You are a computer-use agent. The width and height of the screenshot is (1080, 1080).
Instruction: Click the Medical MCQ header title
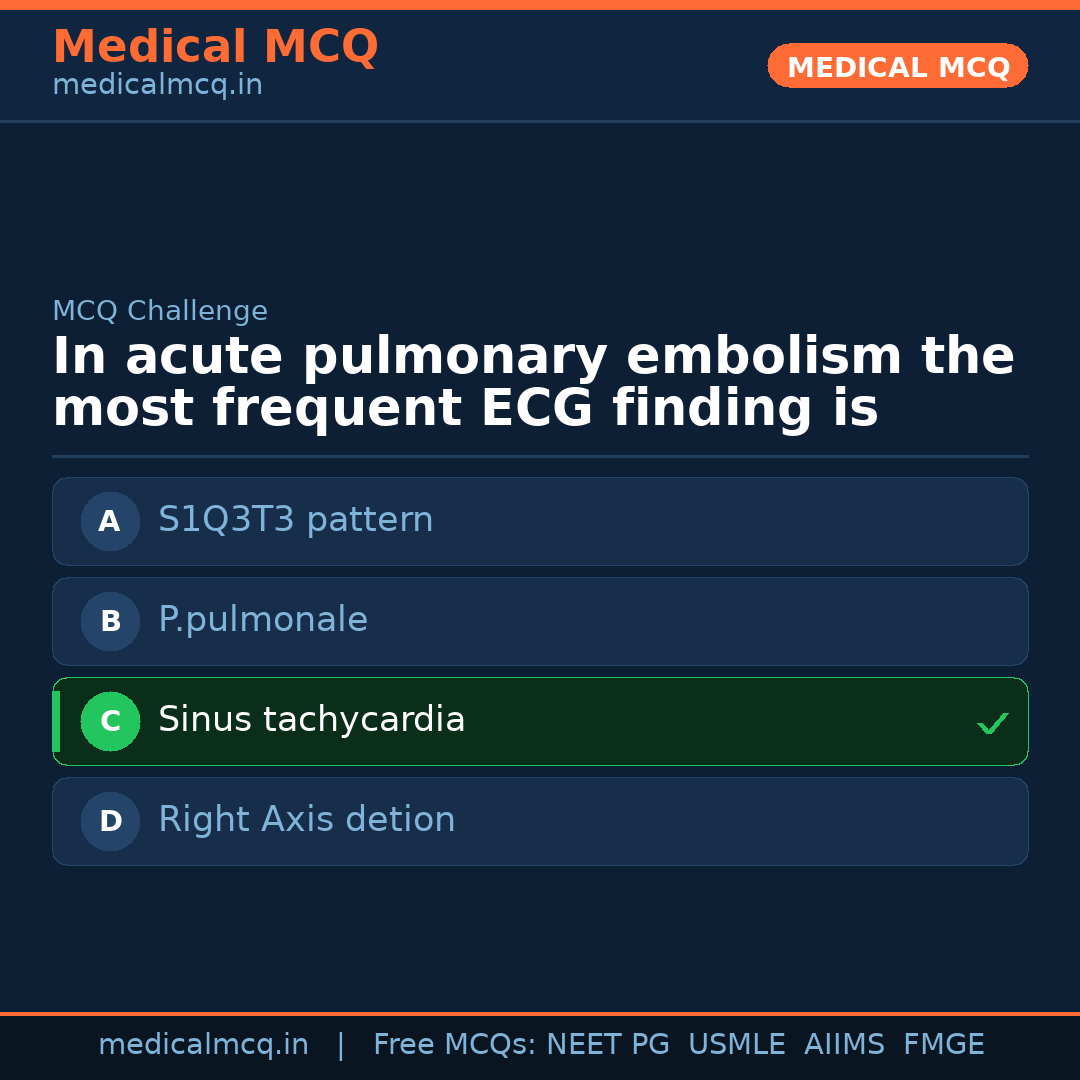pos(215,47)
